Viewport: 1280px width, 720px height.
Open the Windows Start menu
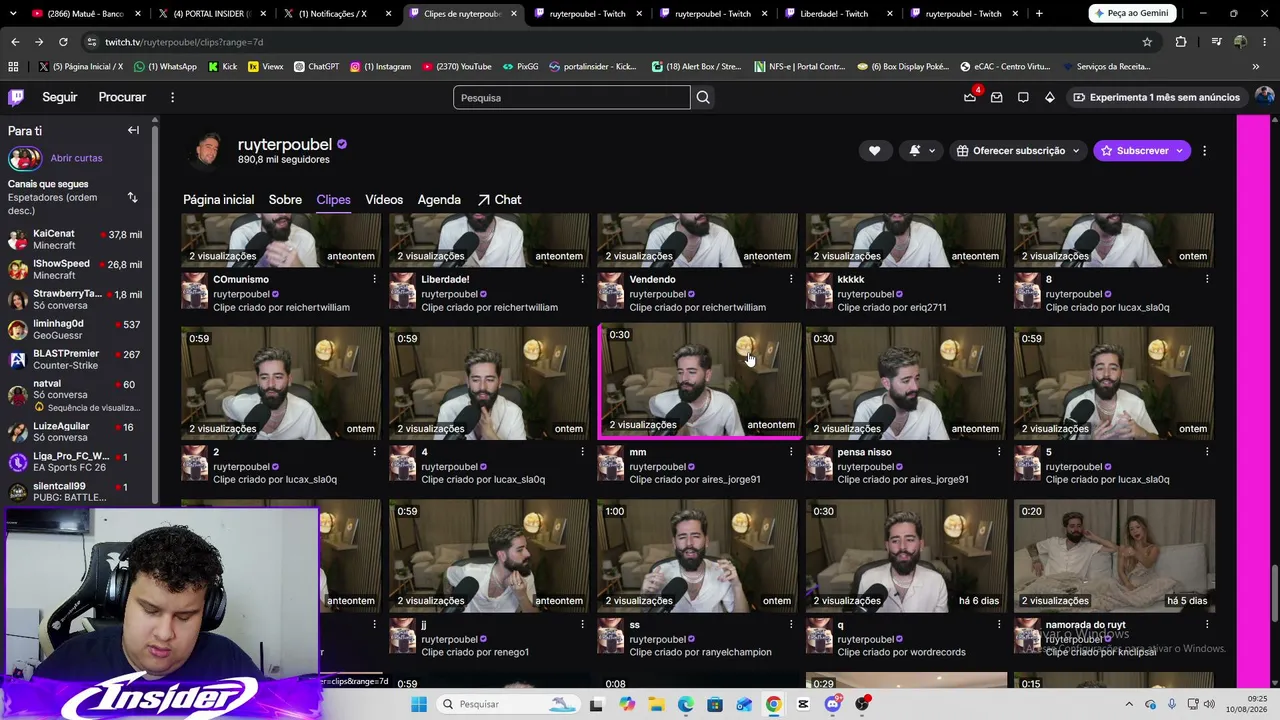pyautogui.click(x=419, y=704)
